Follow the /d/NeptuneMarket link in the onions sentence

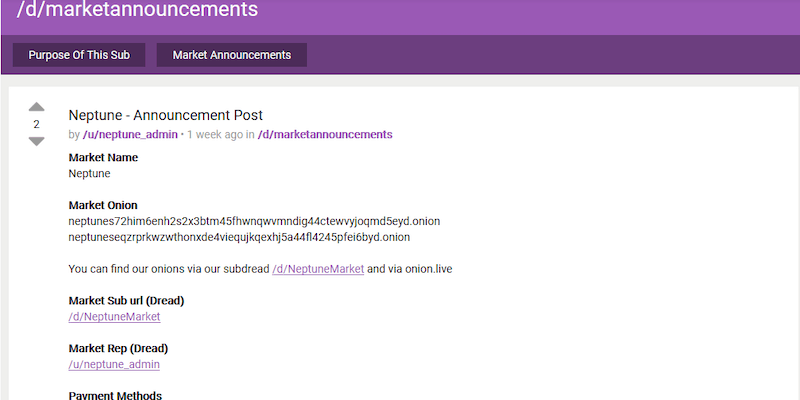pos(318,269)
